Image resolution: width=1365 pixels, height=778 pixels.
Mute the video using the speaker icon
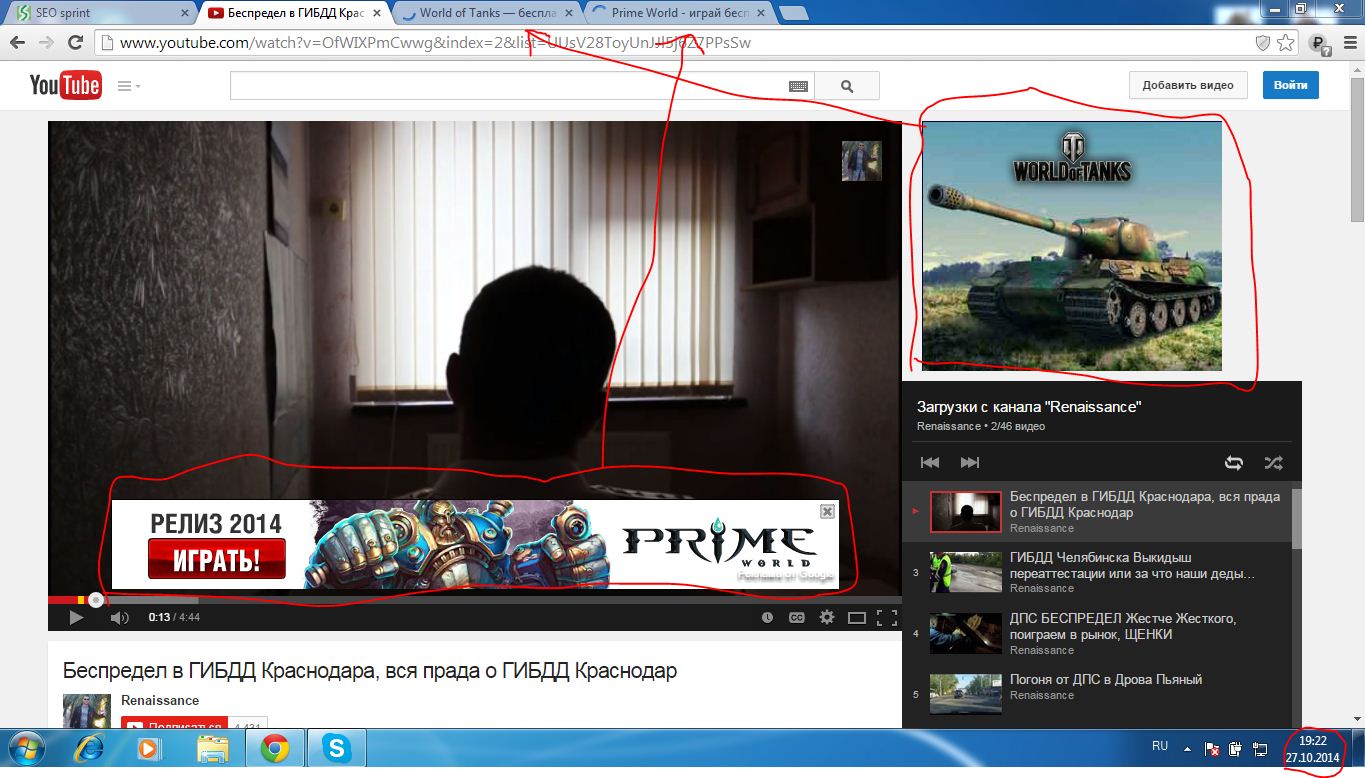tap(119, 618)
